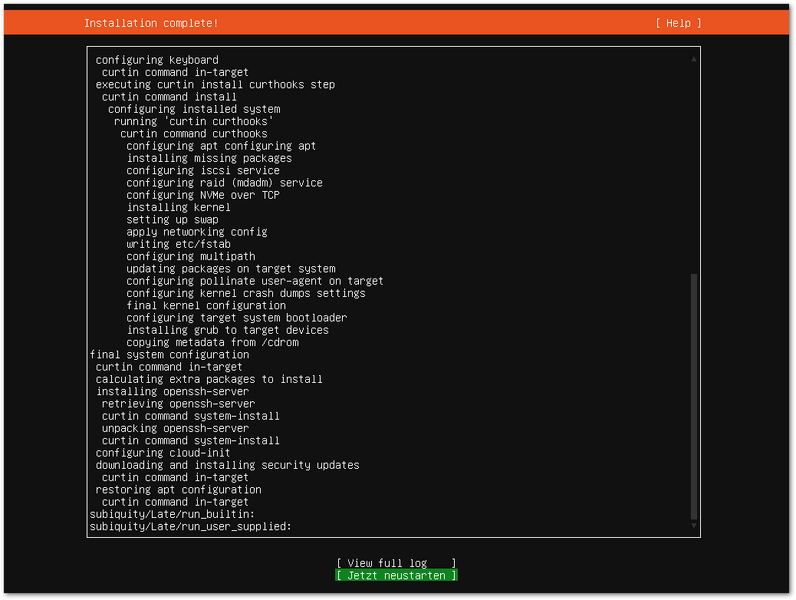Click View full log button
The width and height of the screenshot is (796, 600).
[396, 563]
